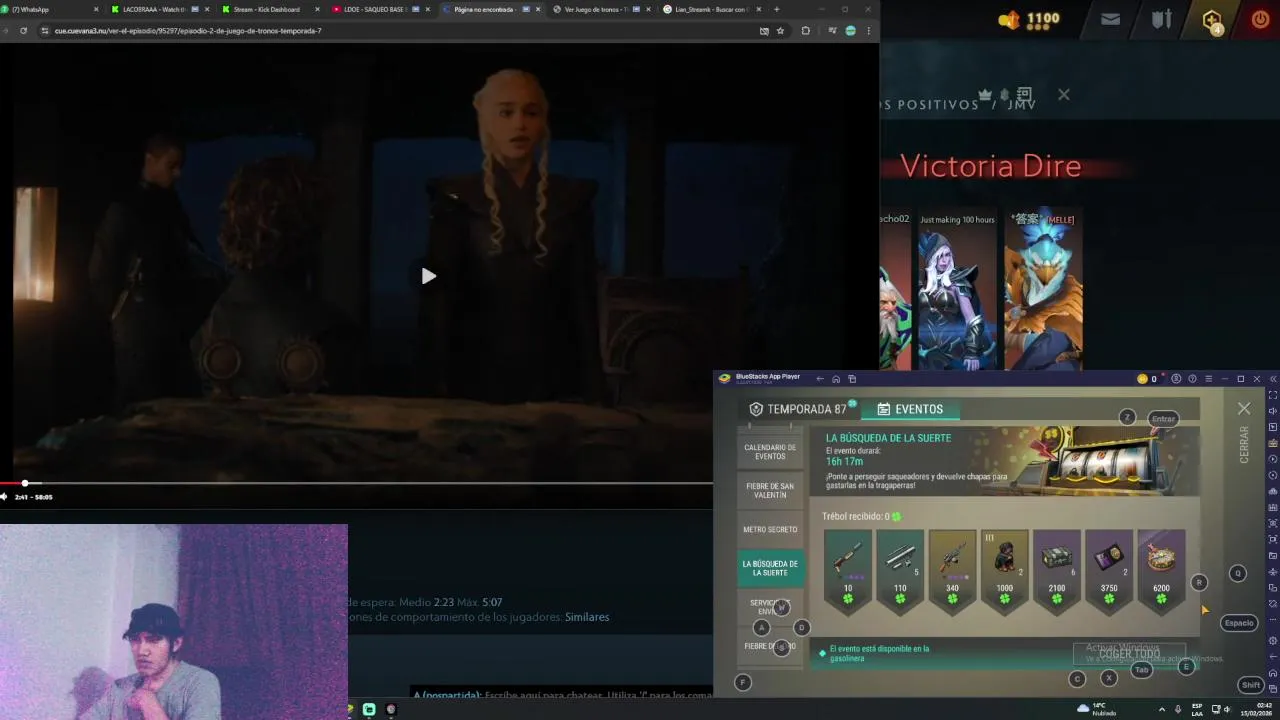Viewport: 1280px width, 720px height.
Task: Open the browser extensions puzzle icon
Action: [806, 31]
